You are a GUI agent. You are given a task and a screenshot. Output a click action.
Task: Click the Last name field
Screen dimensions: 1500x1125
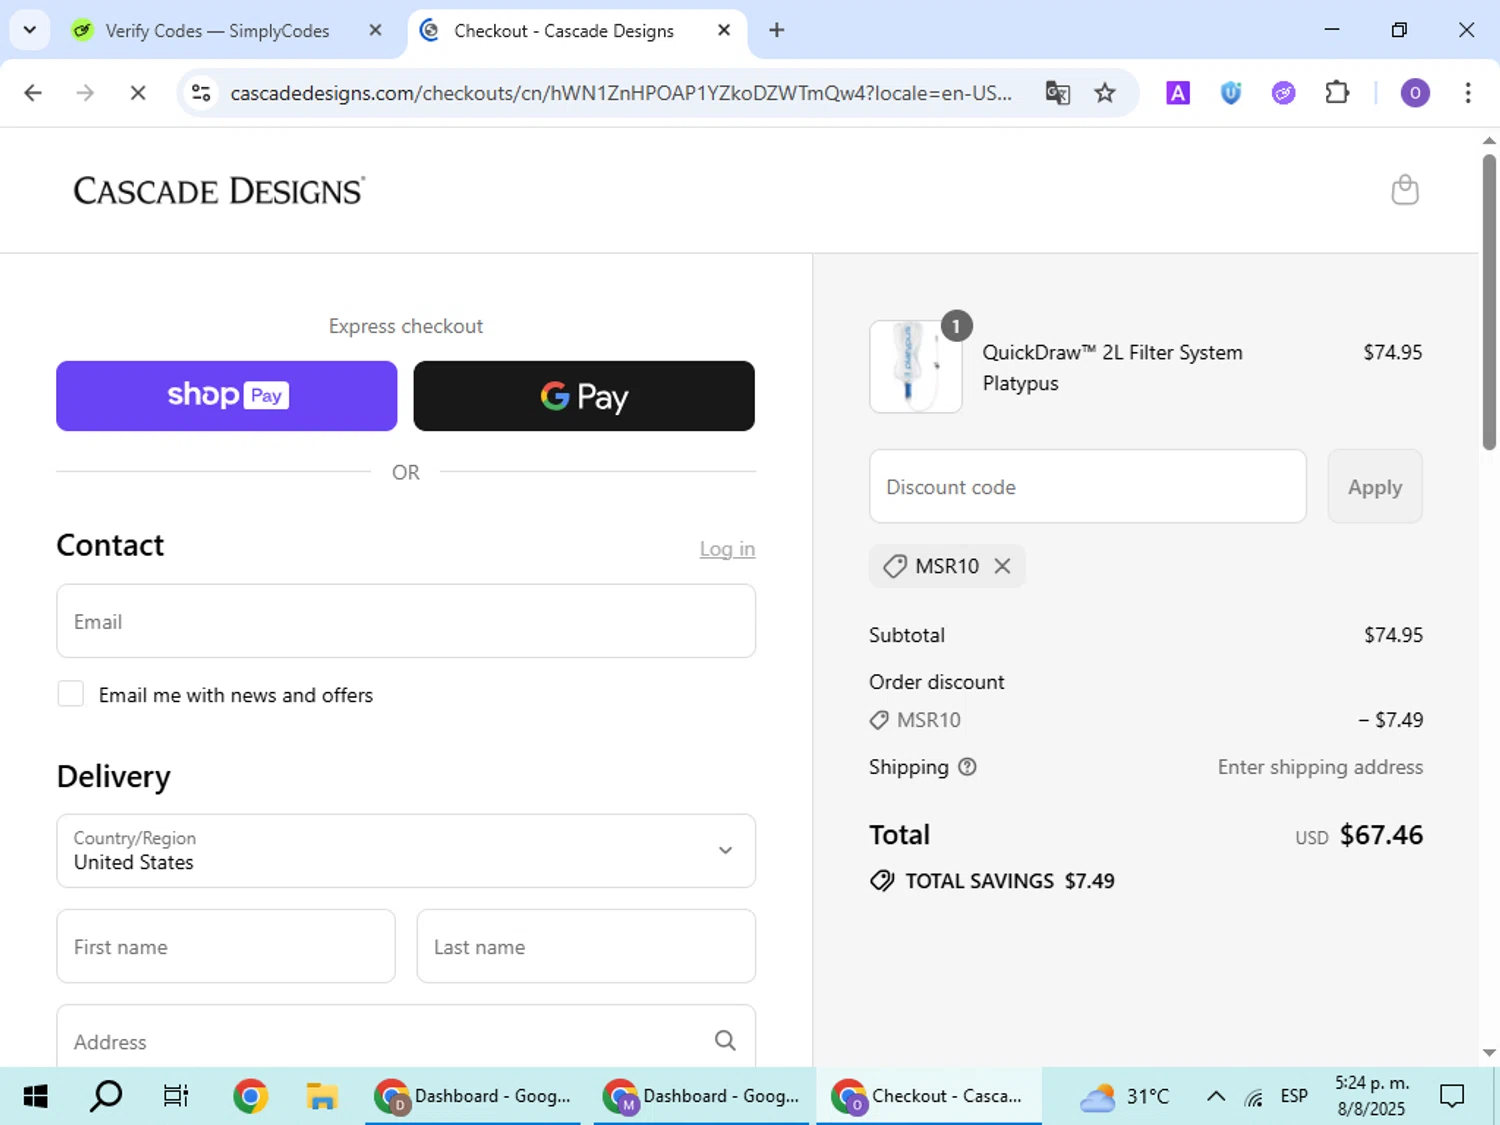pos(586,946)
